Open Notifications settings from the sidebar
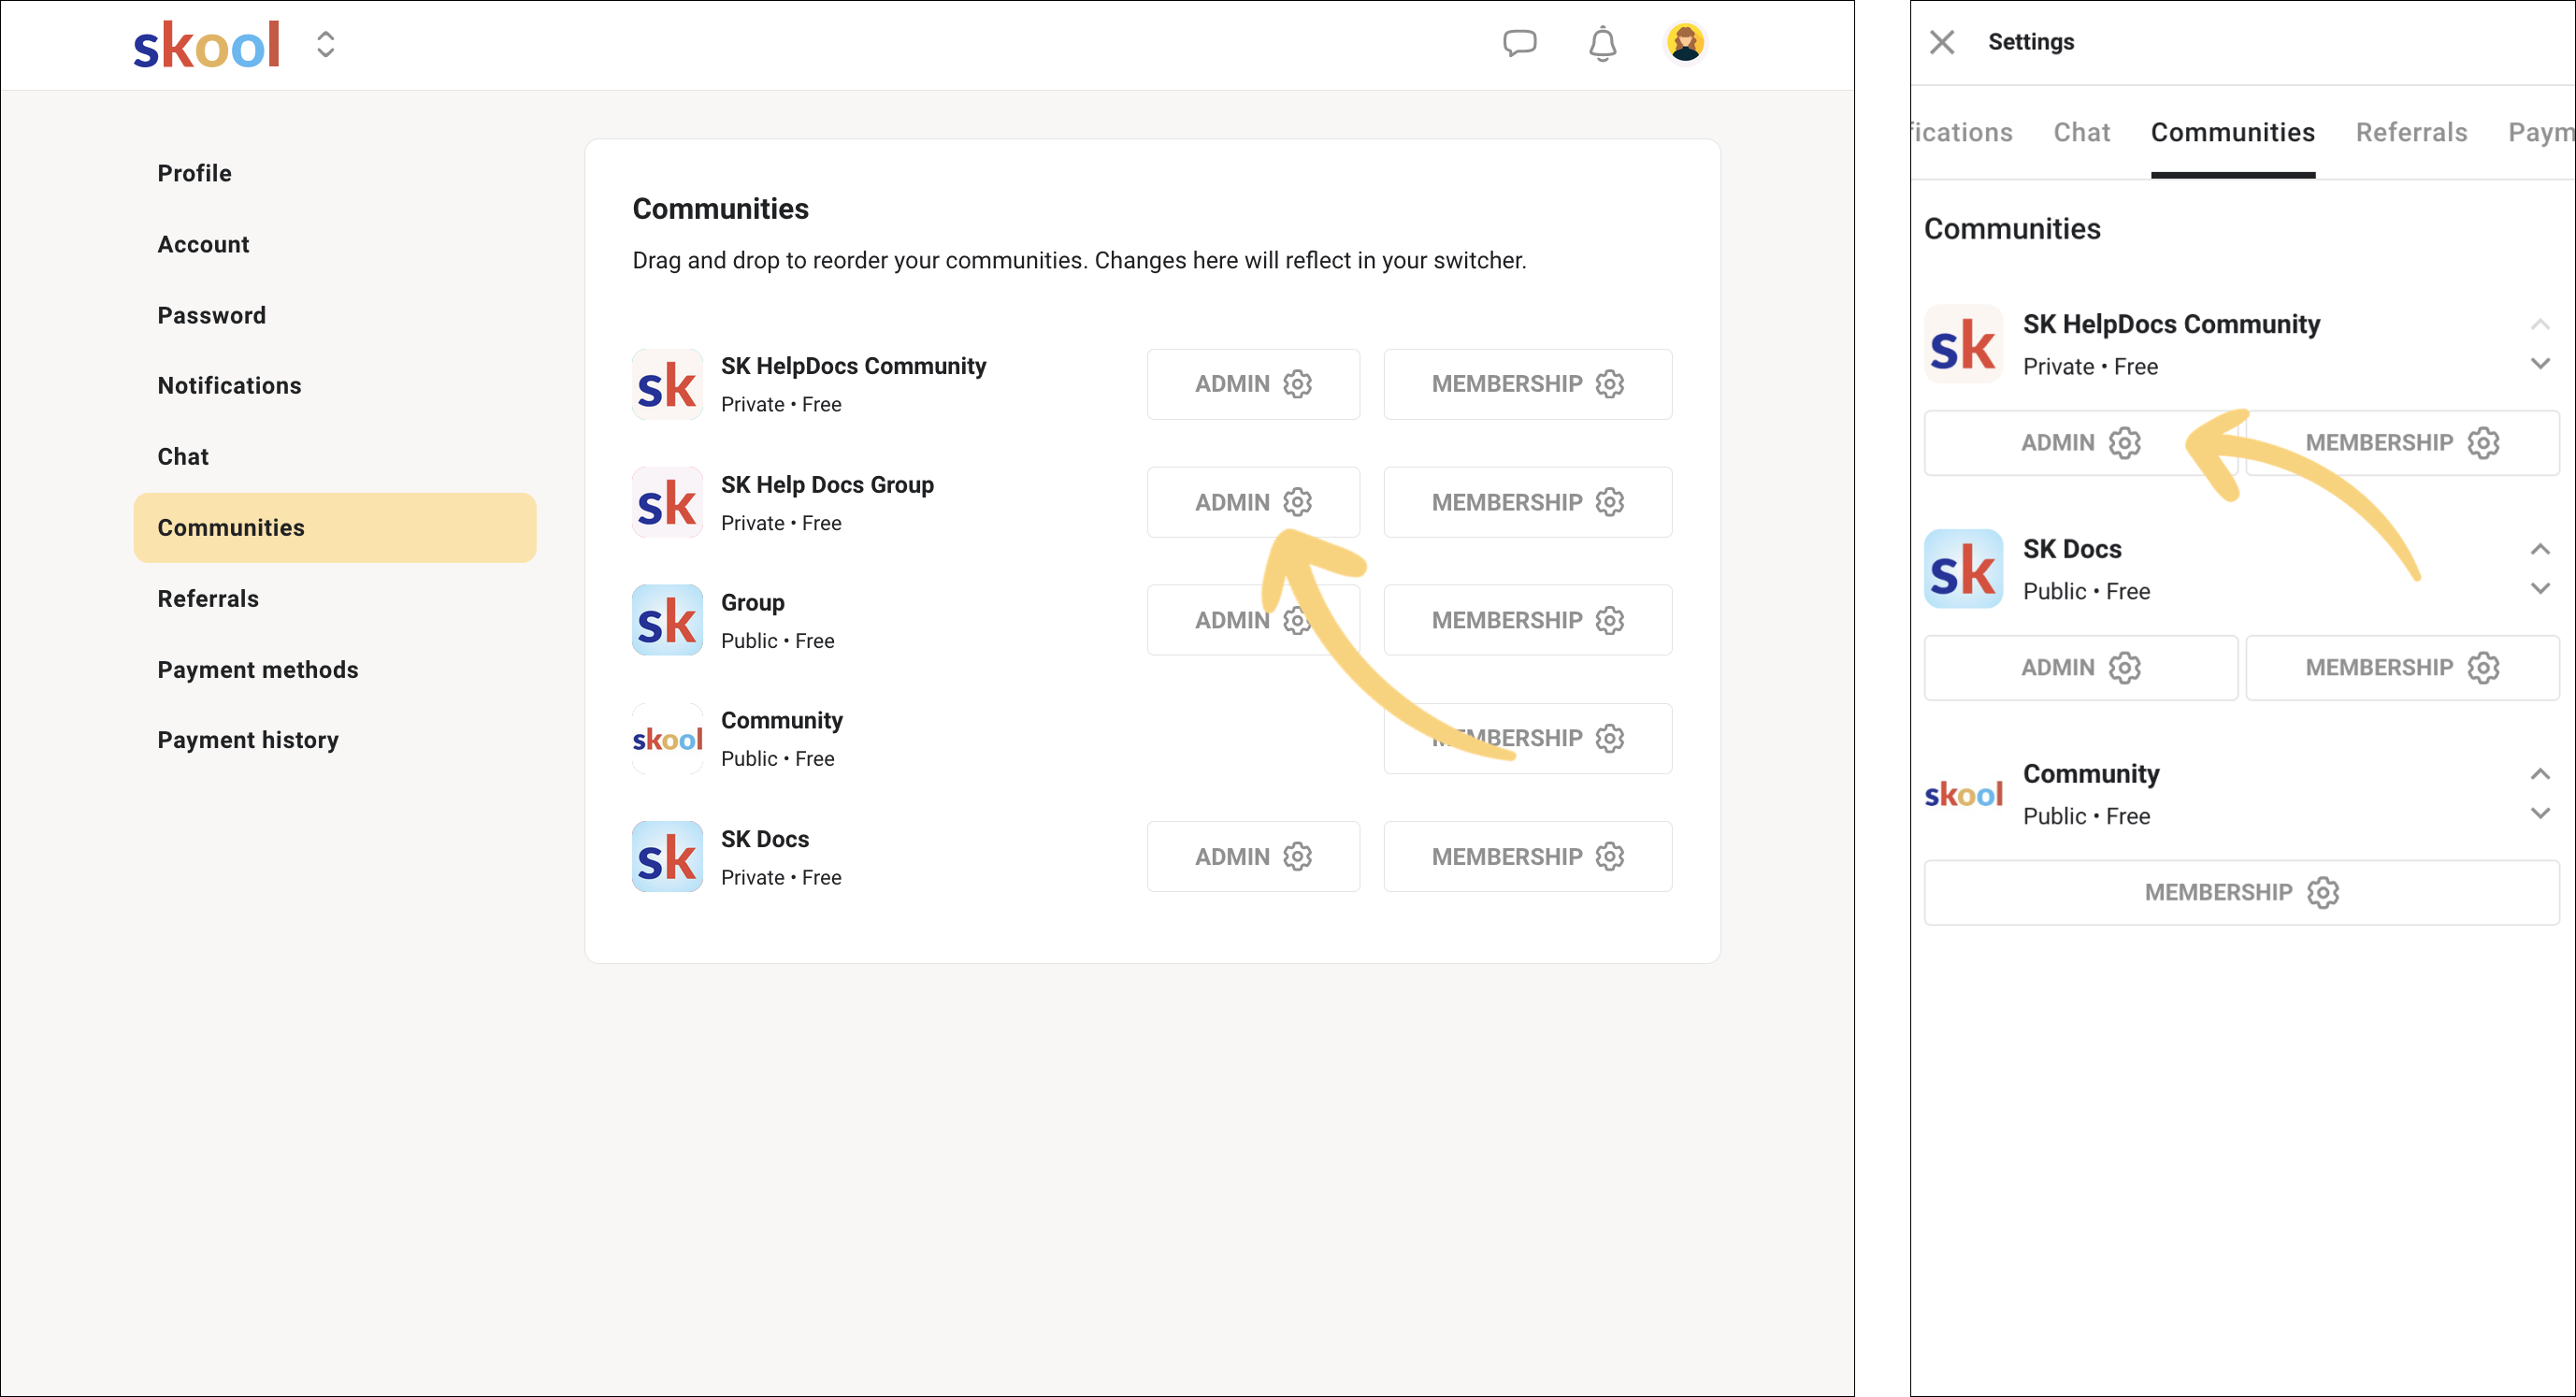Image resolution: width=2576 pixels, height=1397 pixels. pos(229,385)
